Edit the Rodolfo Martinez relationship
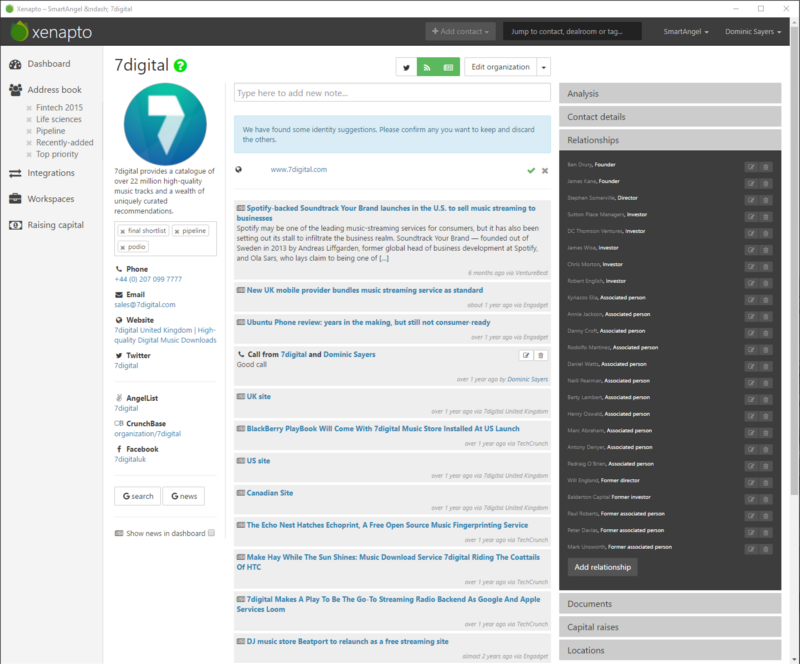Screen dimensions: 800x664 click(x=751, y=350)
